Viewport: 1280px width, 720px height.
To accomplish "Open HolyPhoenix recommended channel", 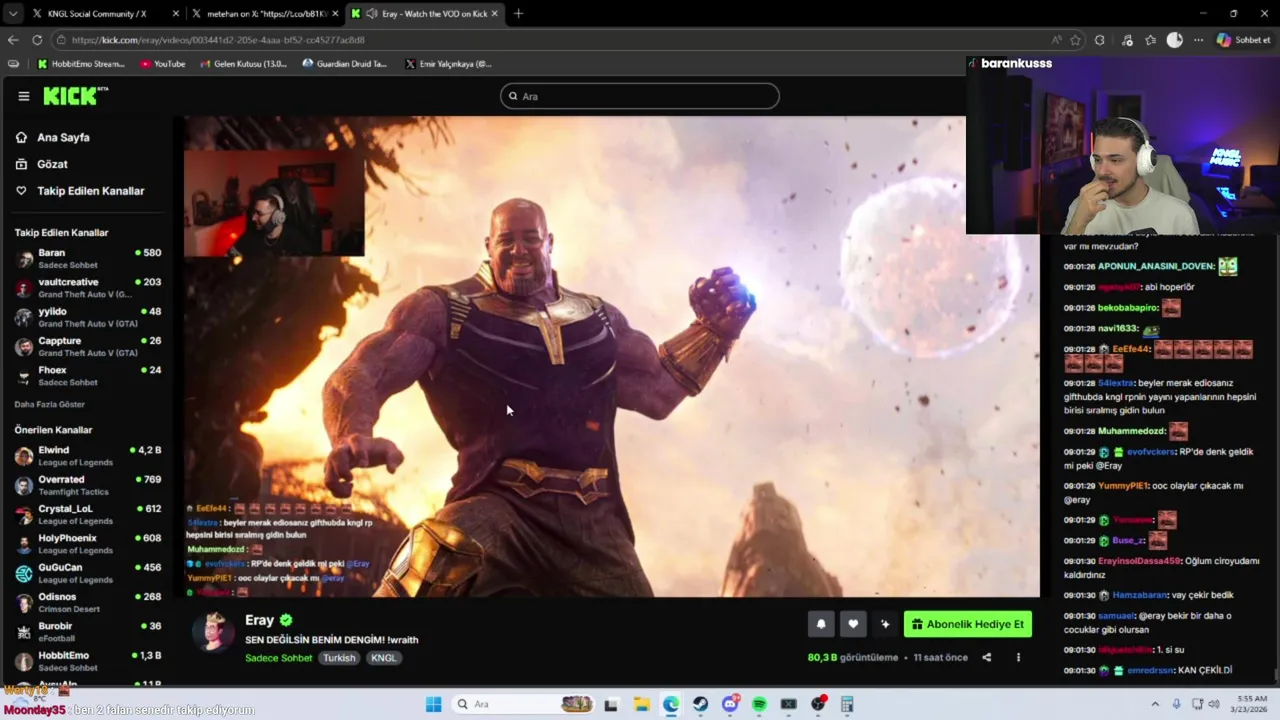I will point(88,544).
